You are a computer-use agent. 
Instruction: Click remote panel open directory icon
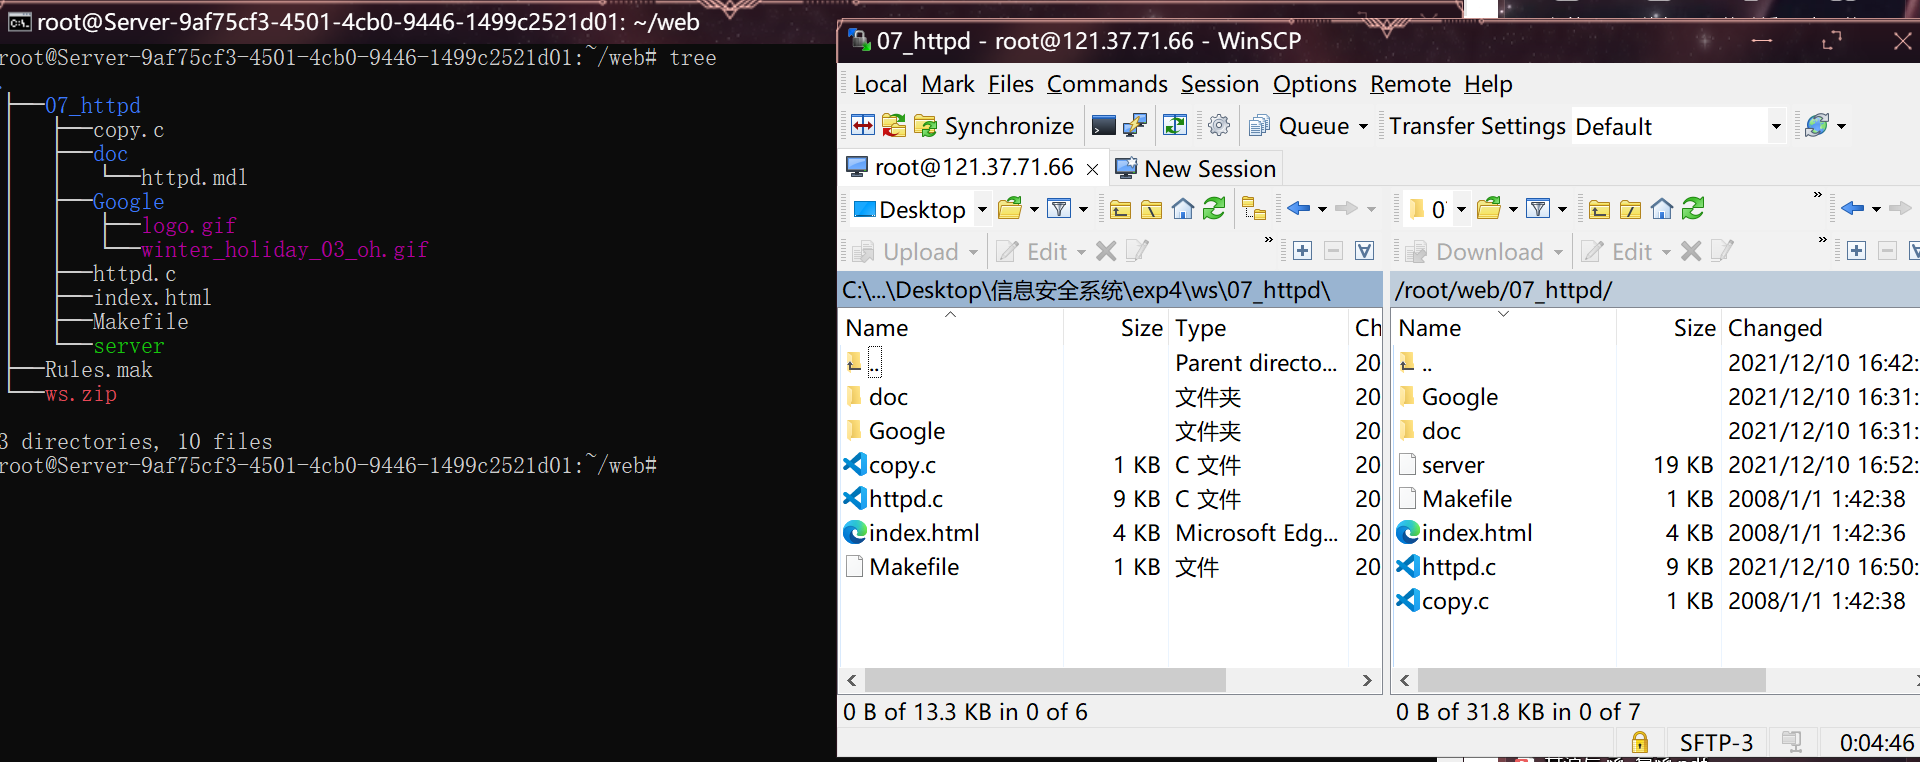(1489, 208)
